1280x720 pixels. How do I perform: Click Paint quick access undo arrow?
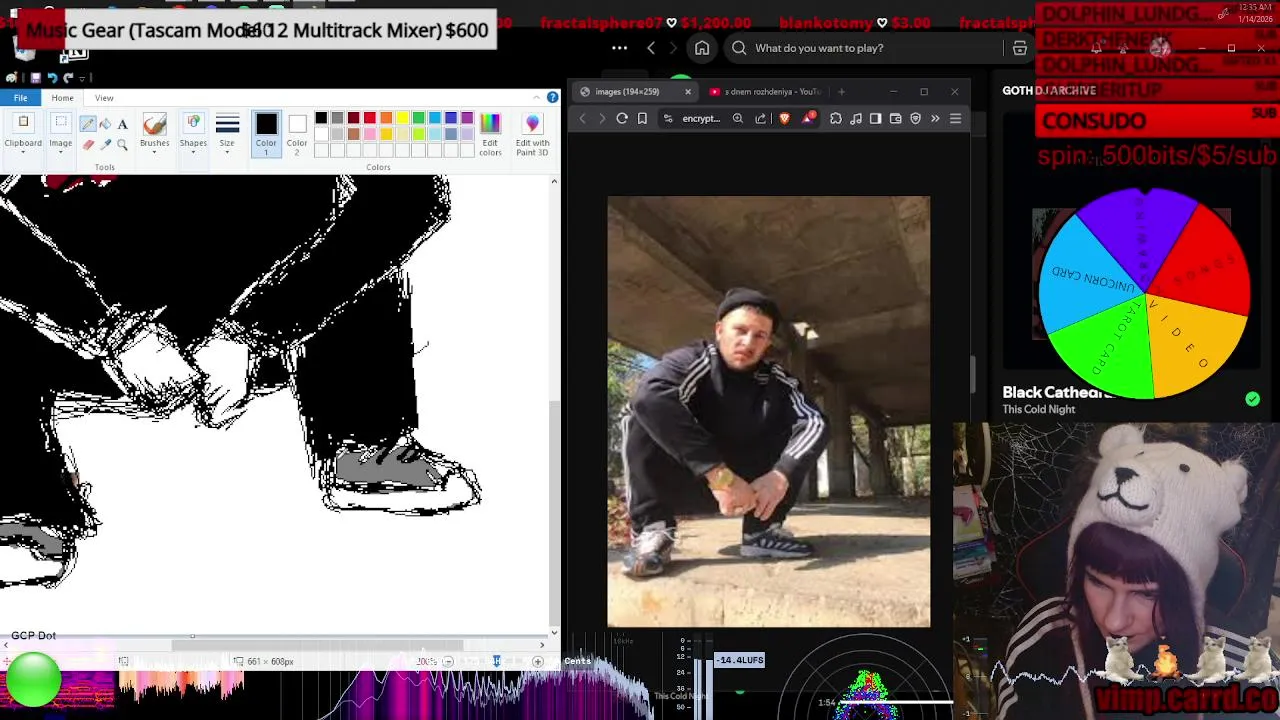(52, 78)
